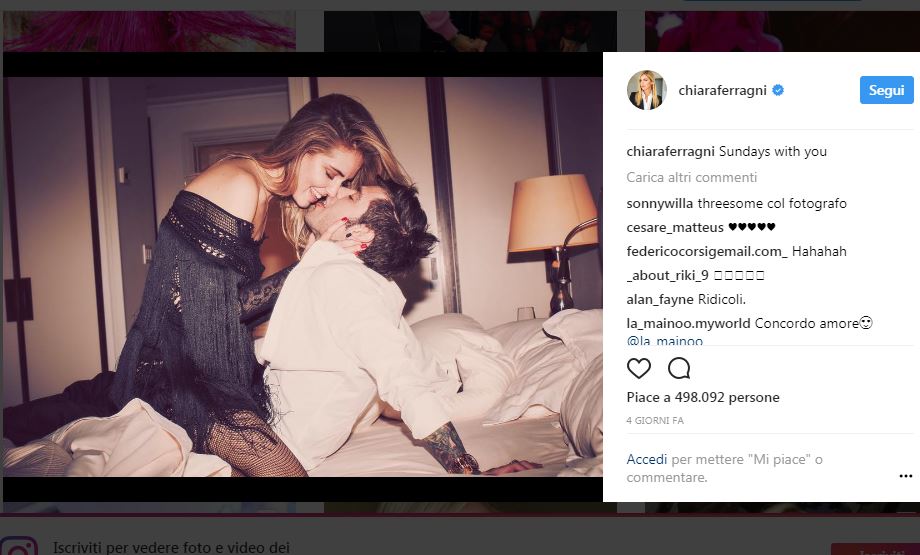Click the Instagram logo in the bottom banner
This screenshot has height=555, width=920.
19,548
